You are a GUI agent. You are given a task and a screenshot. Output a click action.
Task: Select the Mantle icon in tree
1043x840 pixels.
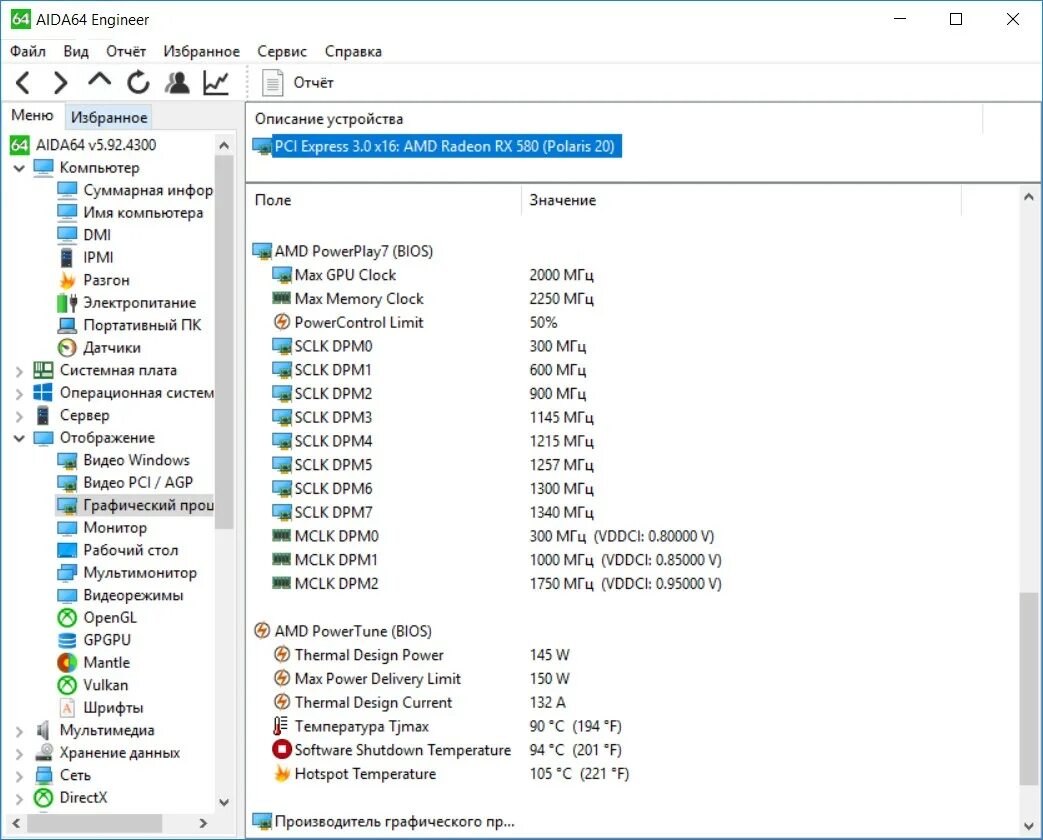coord(67,662)
